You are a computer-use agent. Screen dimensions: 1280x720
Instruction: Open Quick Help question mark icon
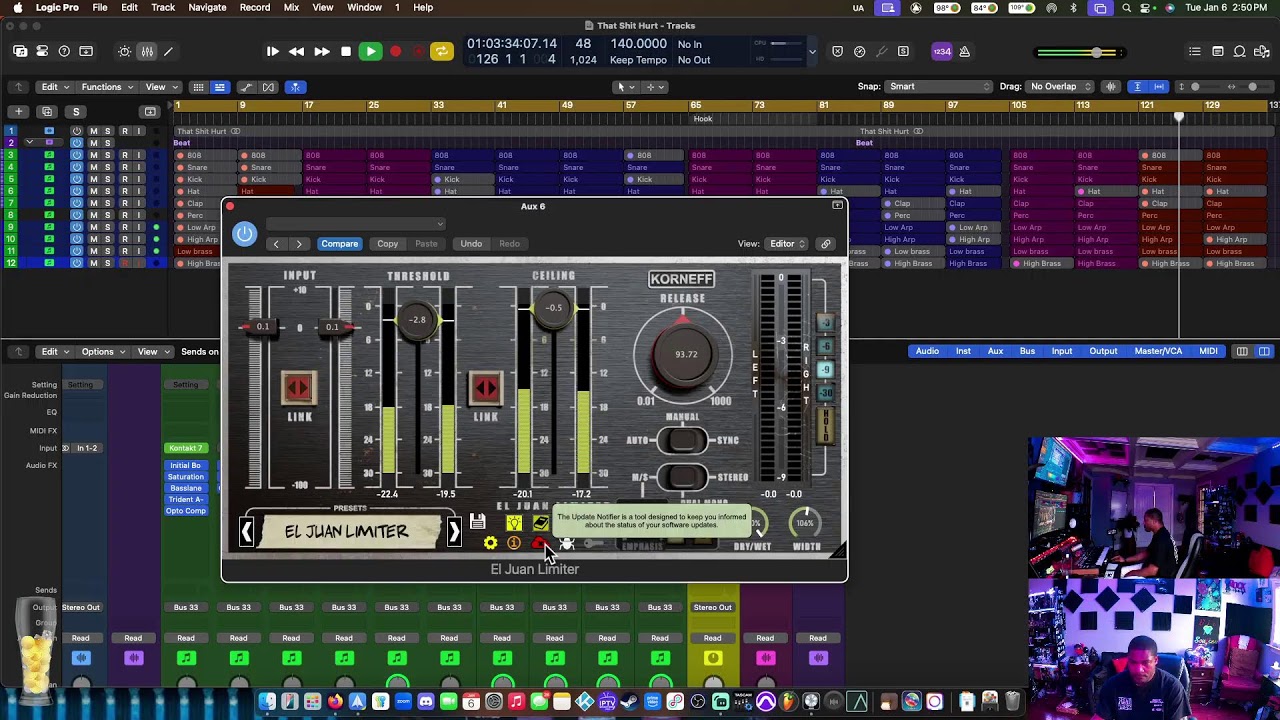[x=64, y=51]
